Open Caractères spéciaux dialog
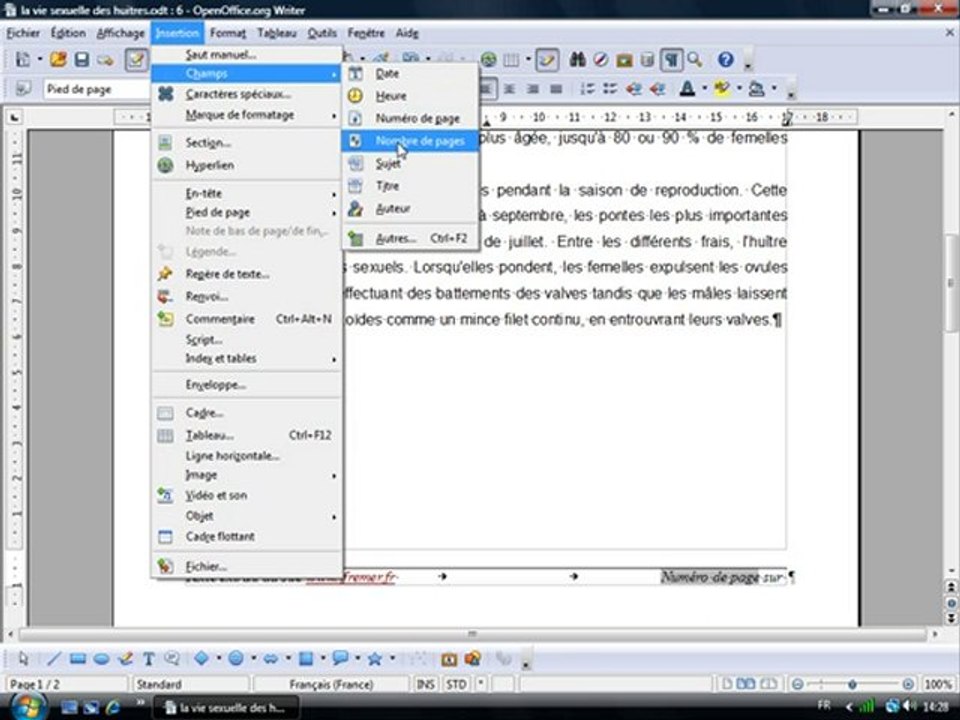 246,94
